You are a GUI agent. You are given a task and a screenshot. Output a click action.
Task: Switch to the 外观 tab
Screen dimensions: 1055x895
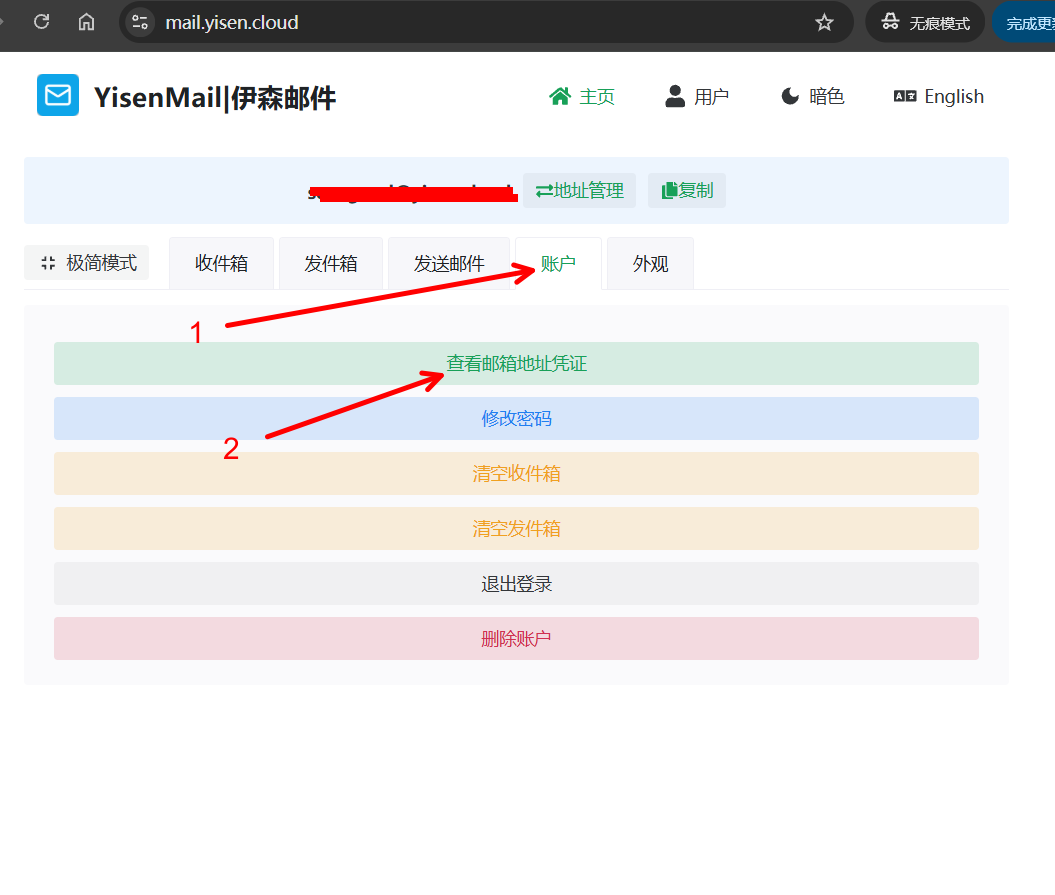pos(650,262)
